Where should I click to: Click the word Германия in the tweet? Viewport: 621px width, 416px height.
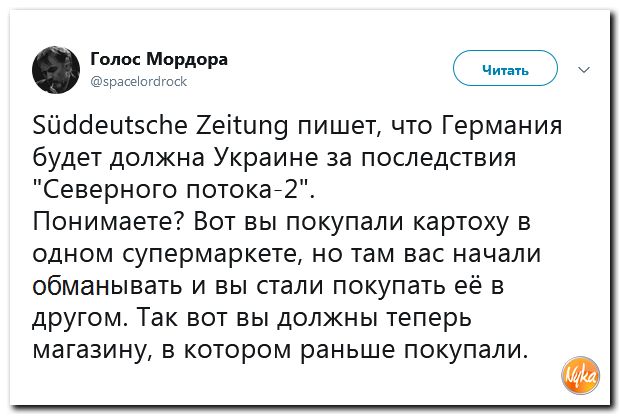point(501,126)
